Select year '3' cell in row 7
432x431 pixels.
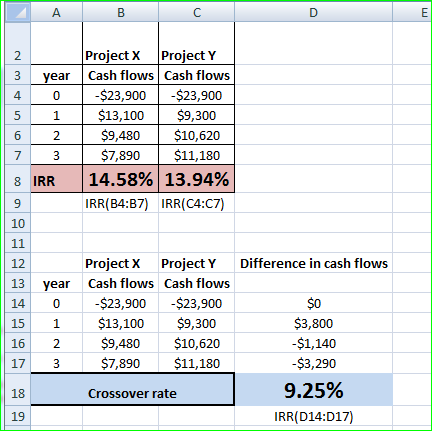click(56, 155)
